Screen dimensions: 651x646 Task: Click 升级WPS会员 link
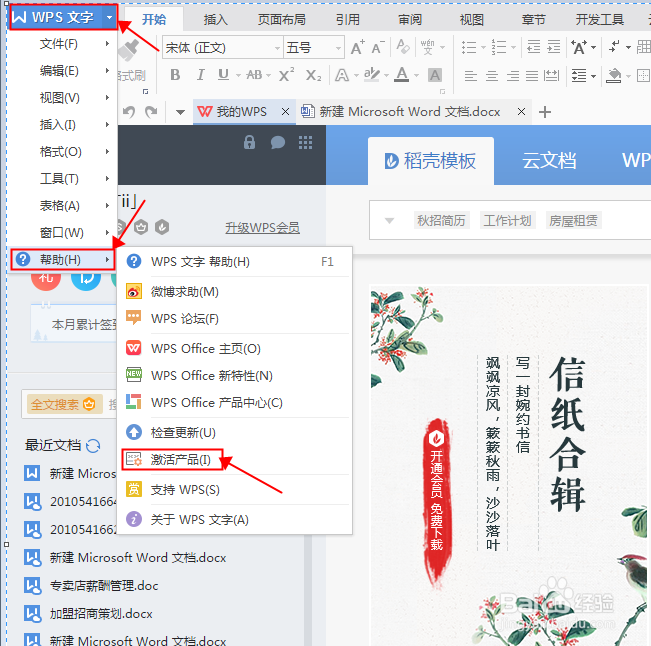pos(262,228)
